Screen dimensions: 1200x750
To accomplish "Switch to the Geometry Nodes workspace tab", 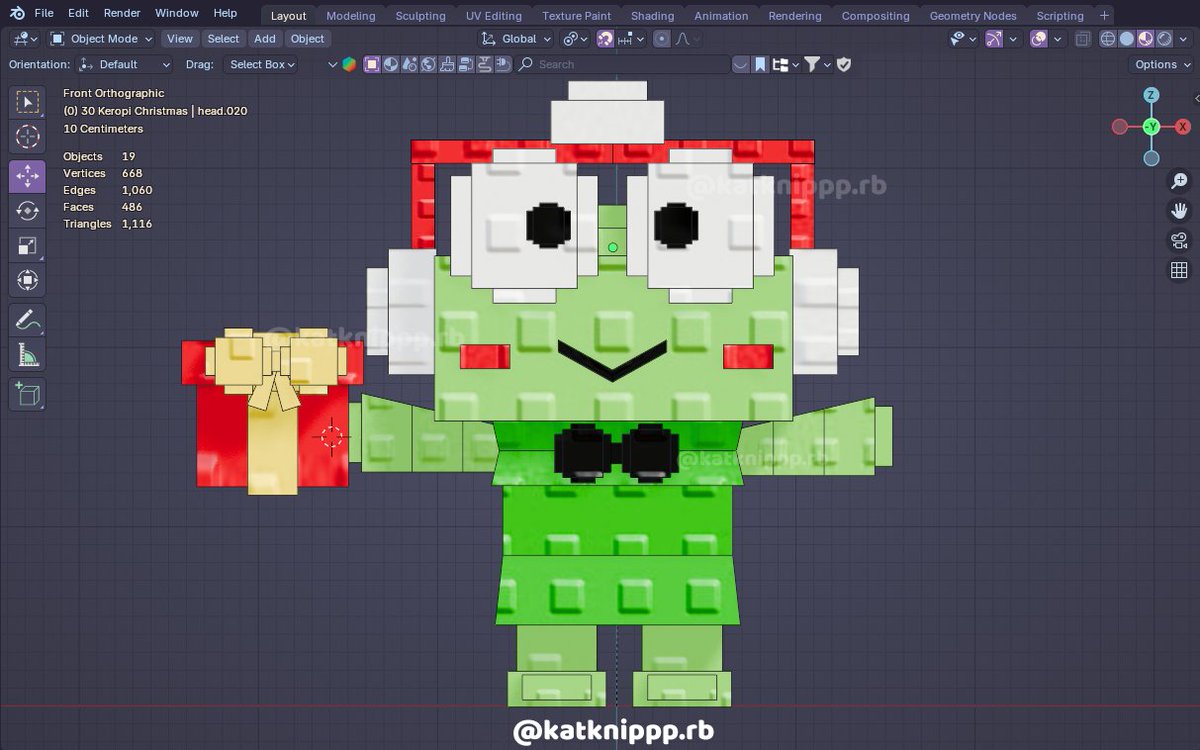I will tap(973, 15).
